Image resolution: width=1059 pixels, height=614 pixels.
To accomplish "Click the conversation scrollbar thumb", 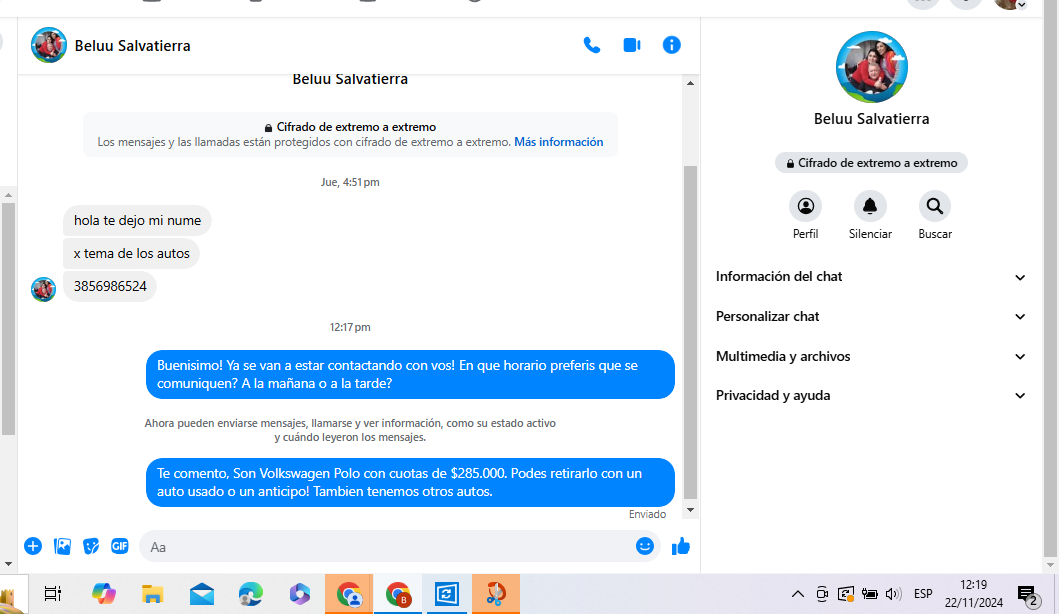I will point(690,331).
